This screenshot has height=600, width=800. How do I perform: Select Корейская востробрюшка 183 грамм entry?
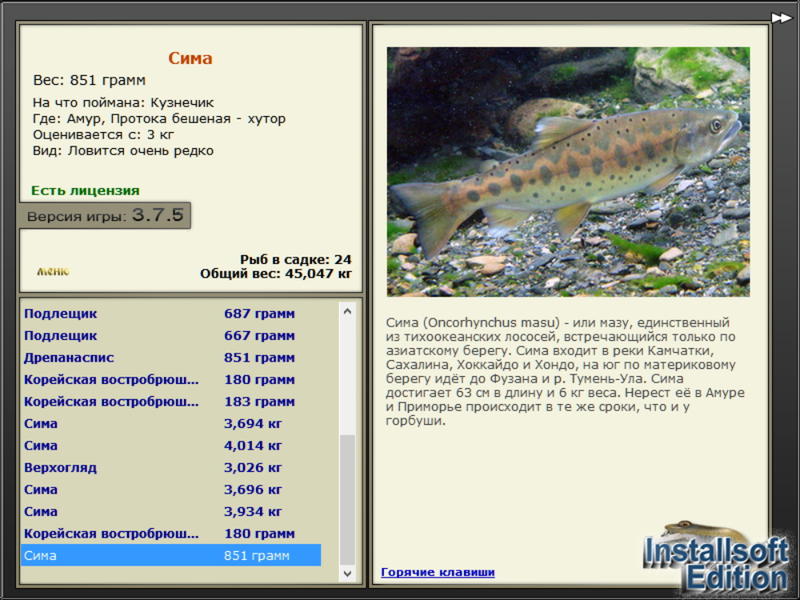pyautogui.click(x=171, y=402)
